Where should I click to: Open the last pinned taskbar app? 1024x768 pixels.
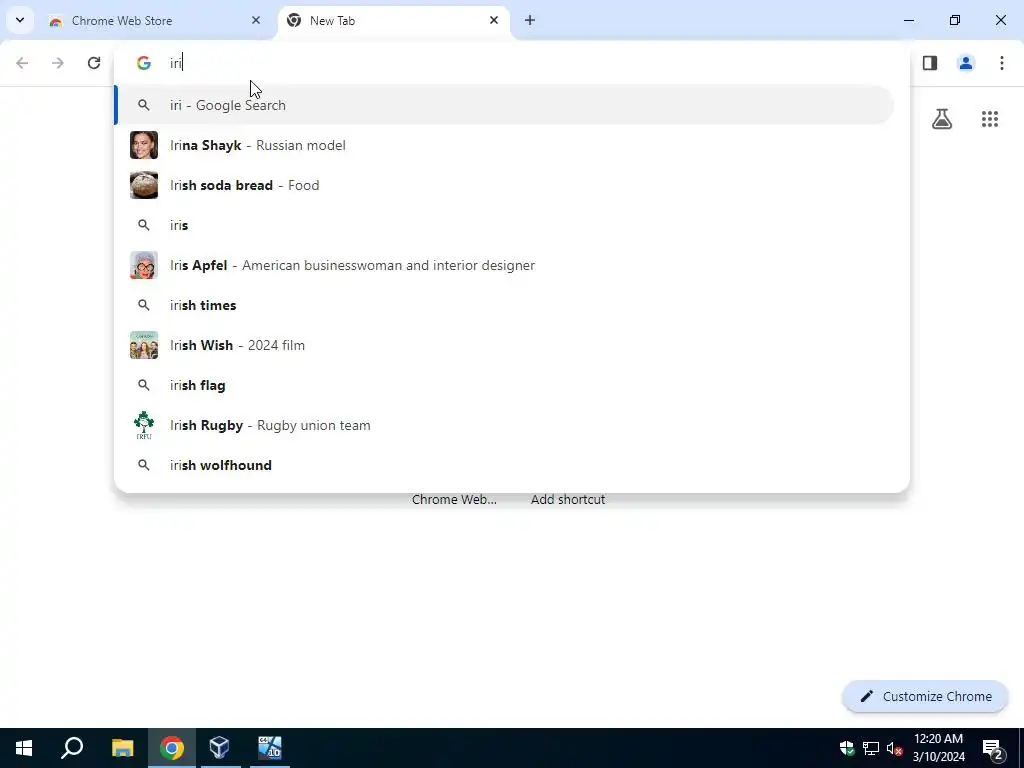tap(269, 748)
